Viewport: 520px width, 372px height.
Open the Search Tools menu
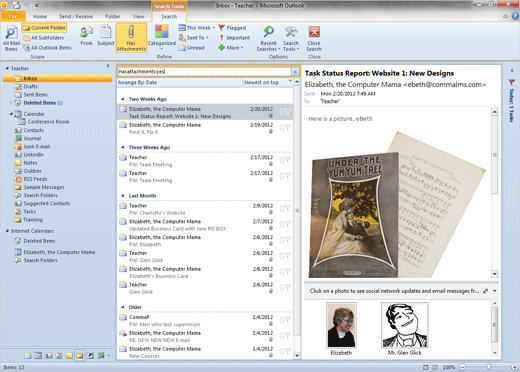pos(291,39)
